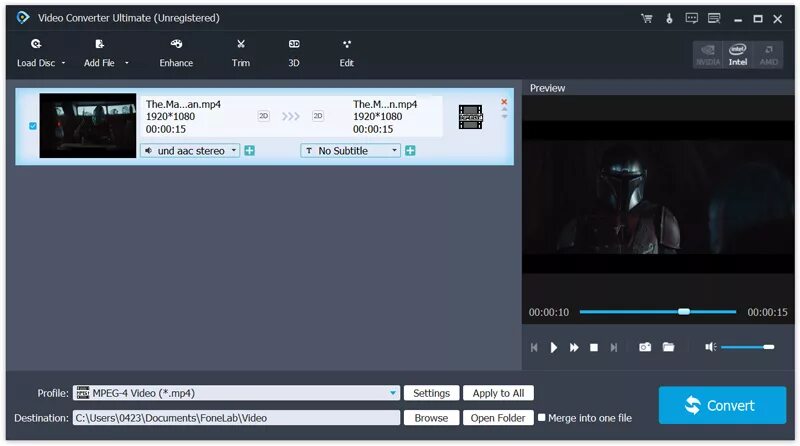Screen dimensions: 800x446
Task: Expand the Add File dropdown arrow
Action: [x=127, y=63]
